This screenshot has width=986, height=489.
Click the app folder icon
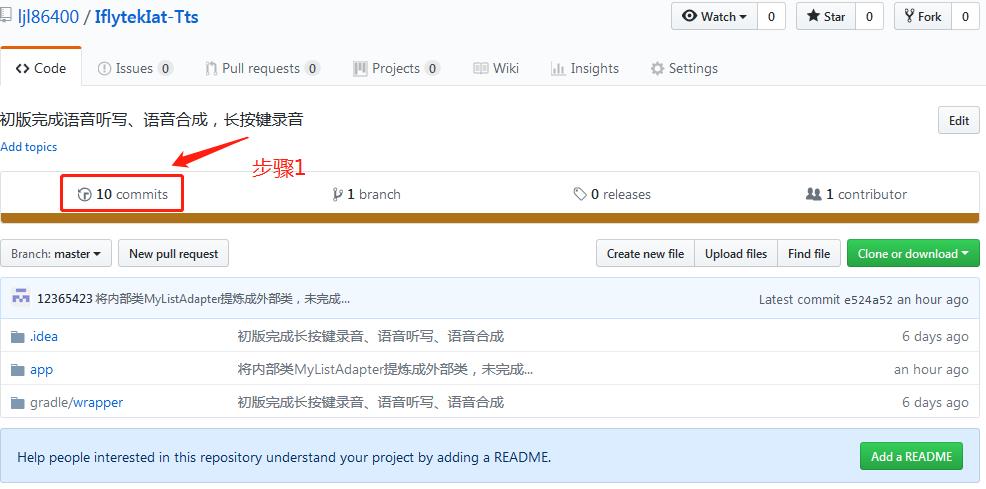coord(18,370)
